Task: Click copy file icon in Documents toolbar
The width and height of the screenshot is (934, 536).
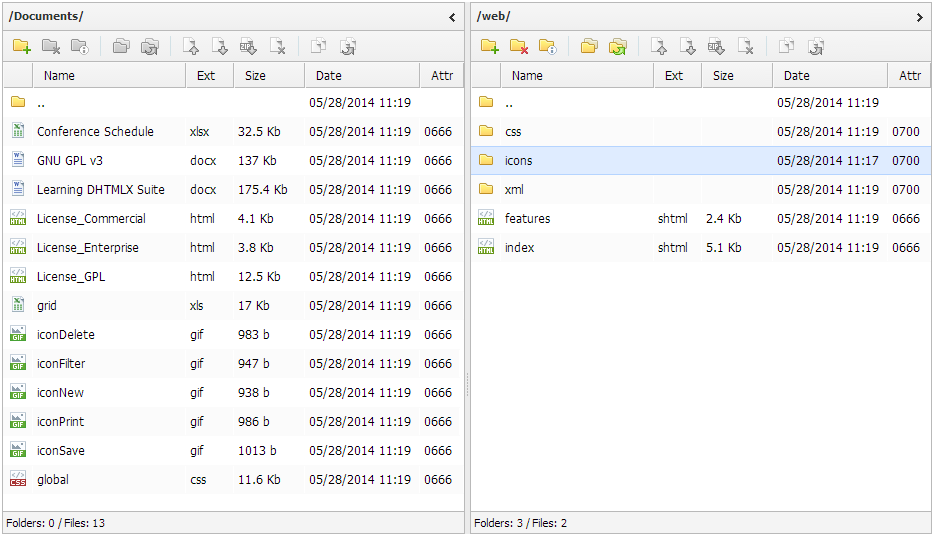Action: click(x=319, y=46)
